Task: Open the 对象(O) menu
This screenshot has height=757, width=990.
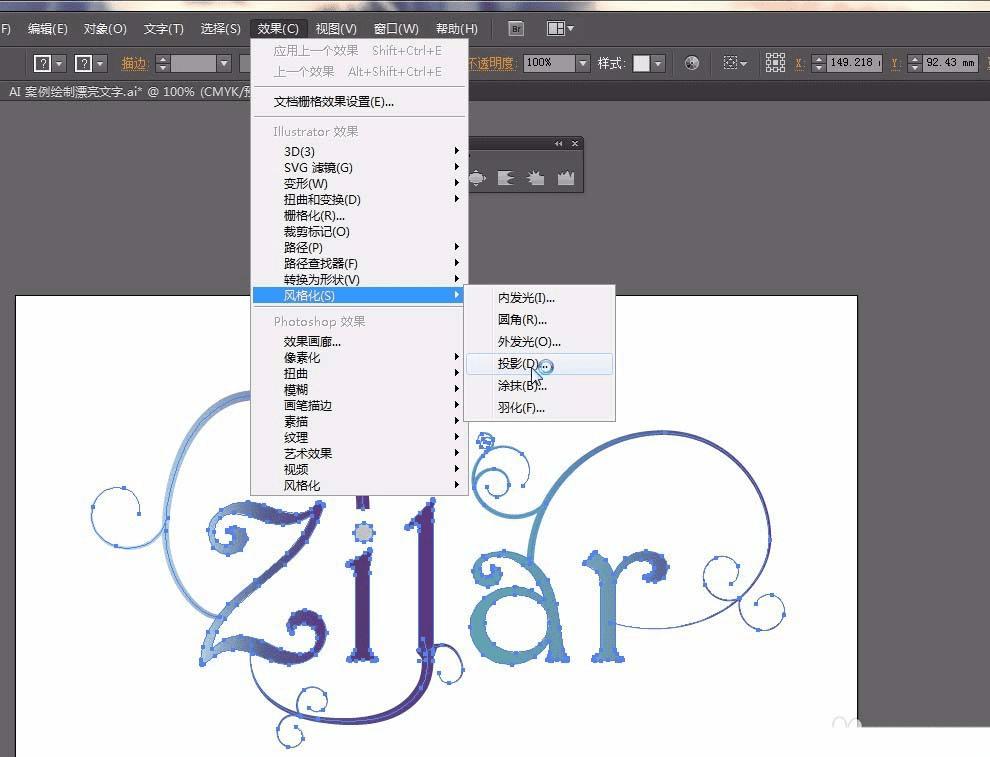Action: [105, 29]
